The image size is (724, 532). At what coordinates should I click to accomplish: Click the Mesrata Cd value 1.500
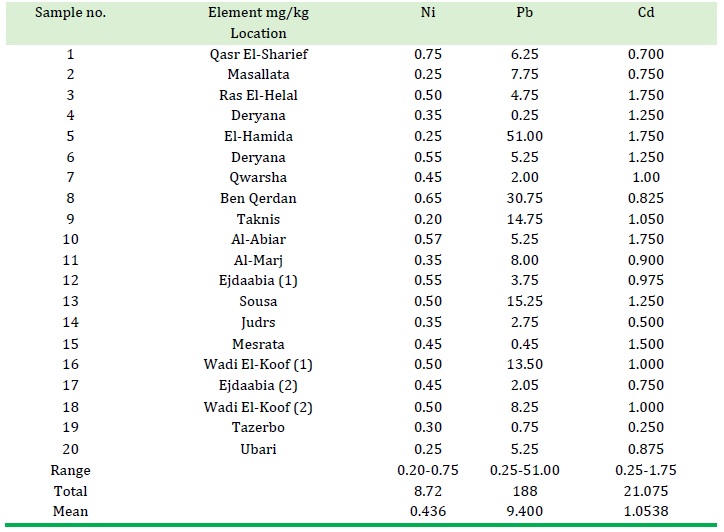click(x=646, y=345)
